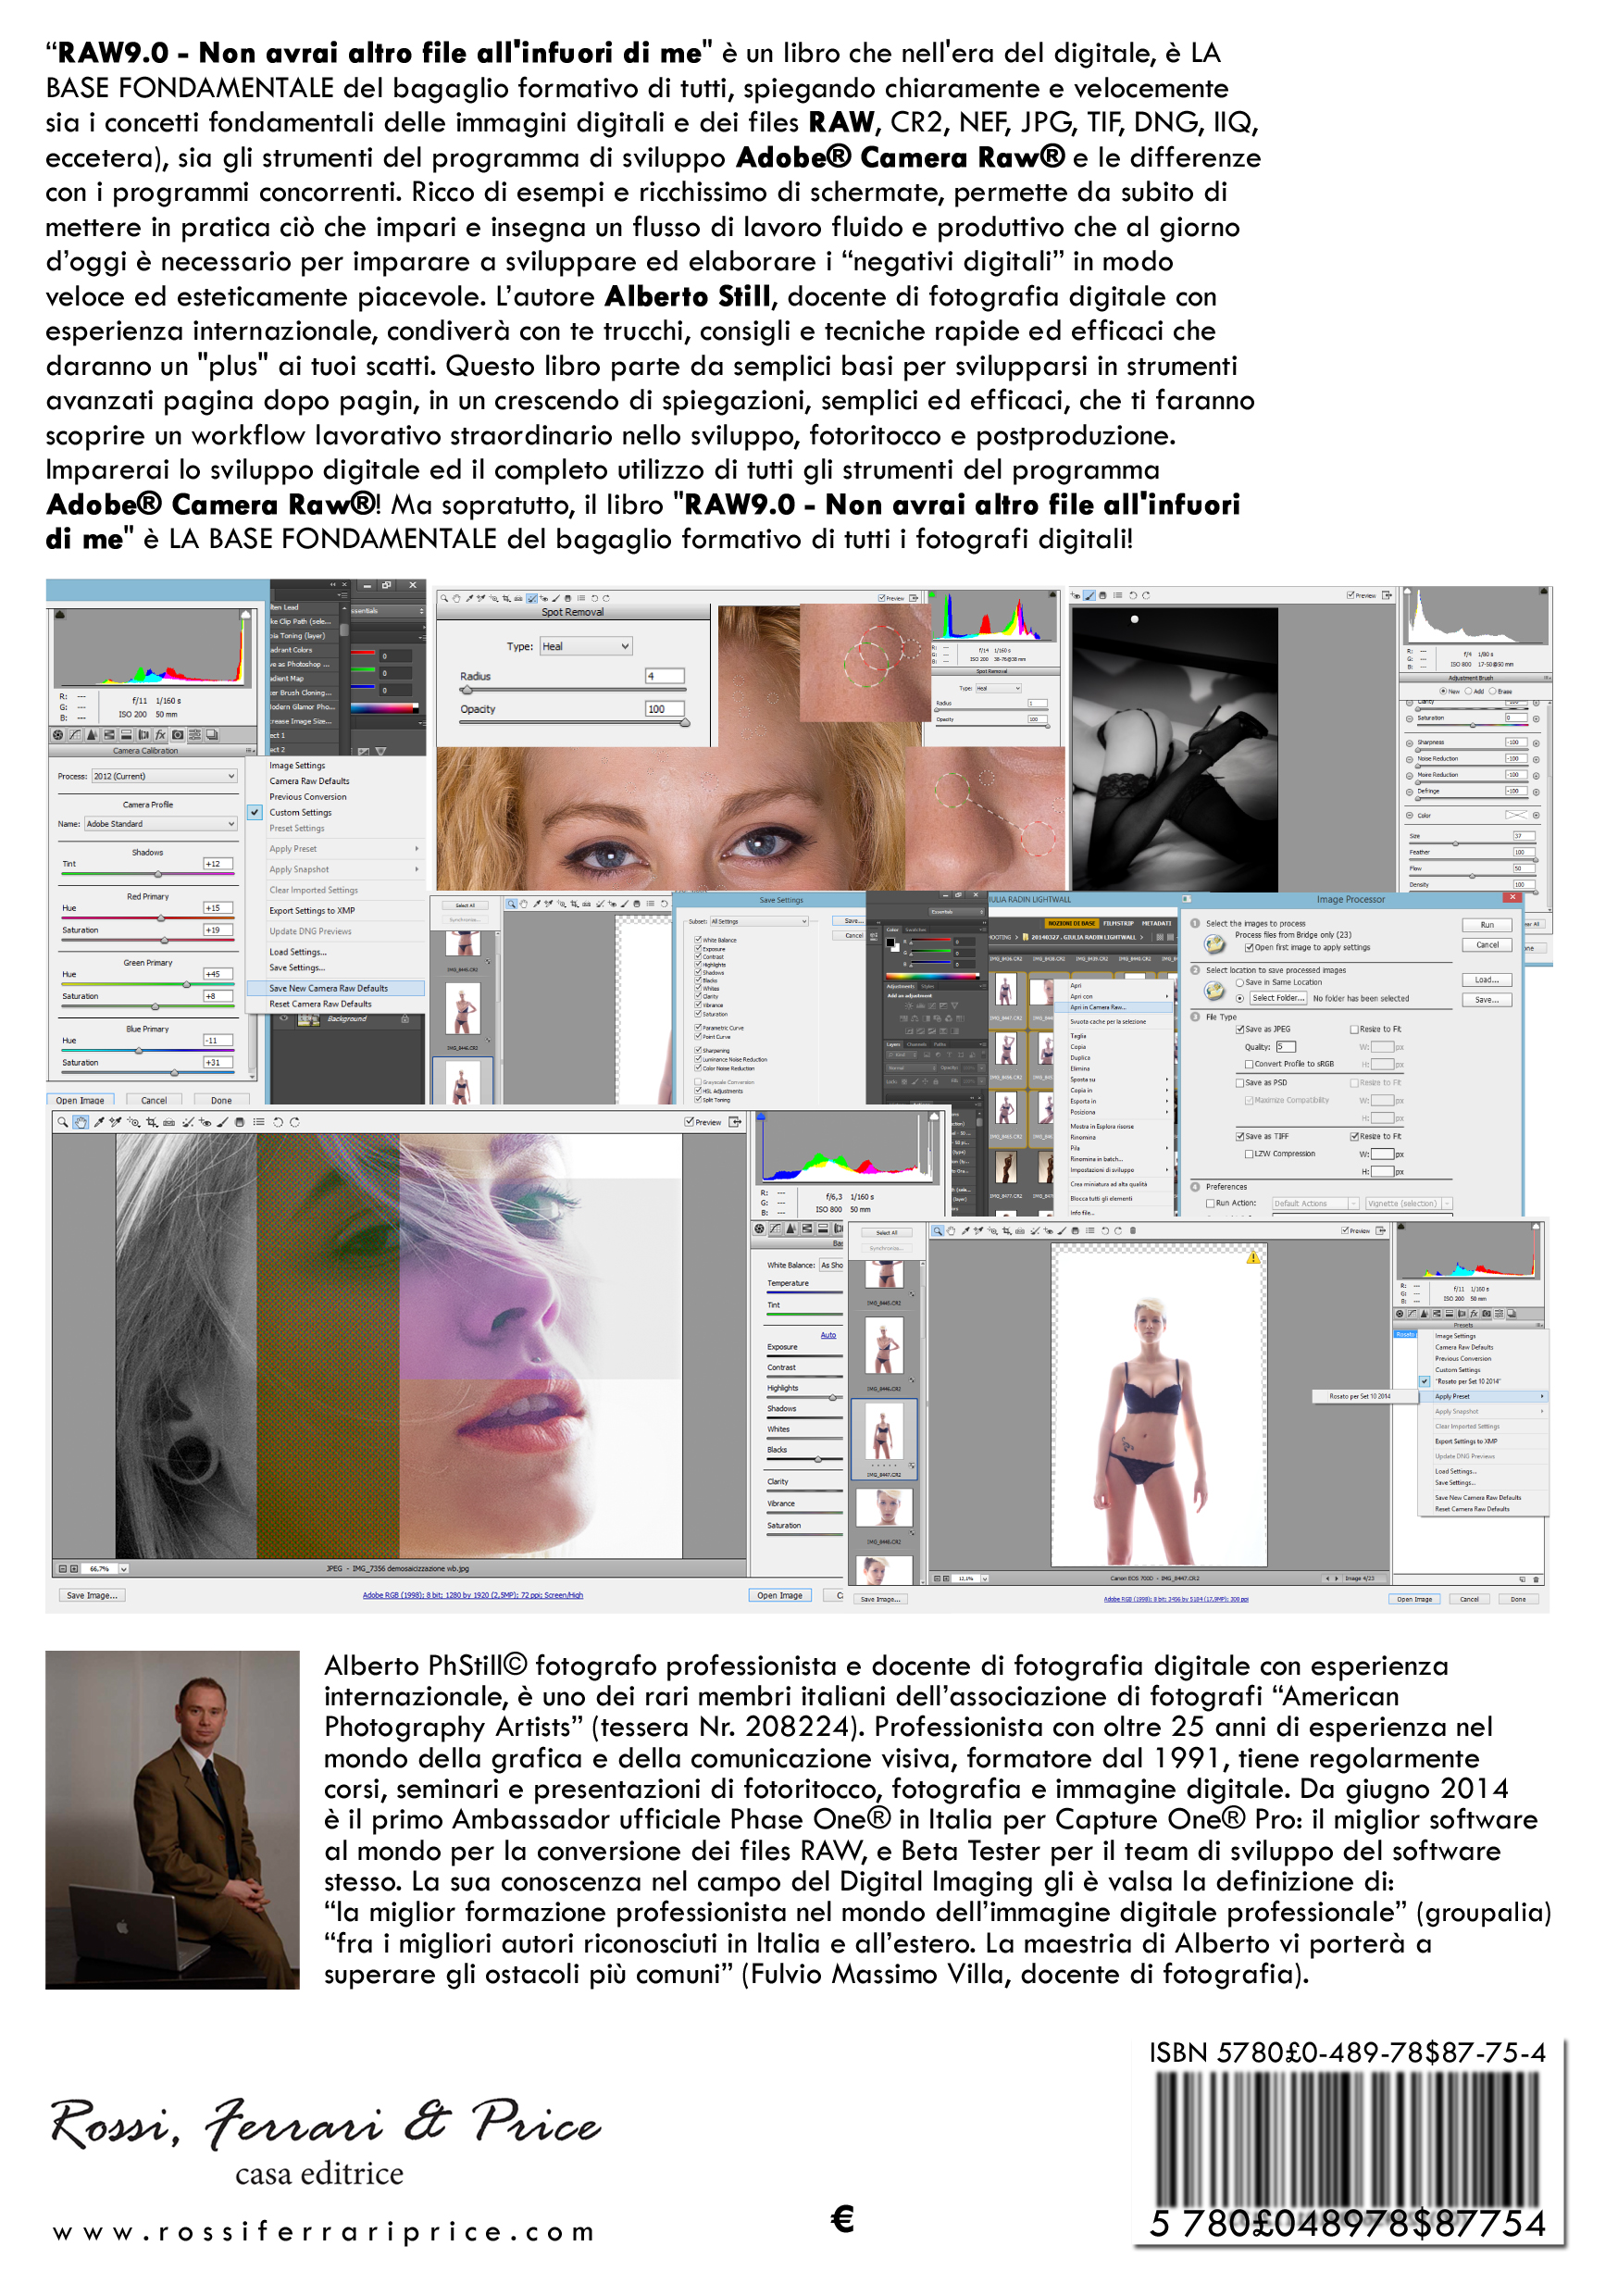Choose Save New Camera Raw Defaults menu item
This screenshot has width=1618, height=2296.
coord(335,988)
